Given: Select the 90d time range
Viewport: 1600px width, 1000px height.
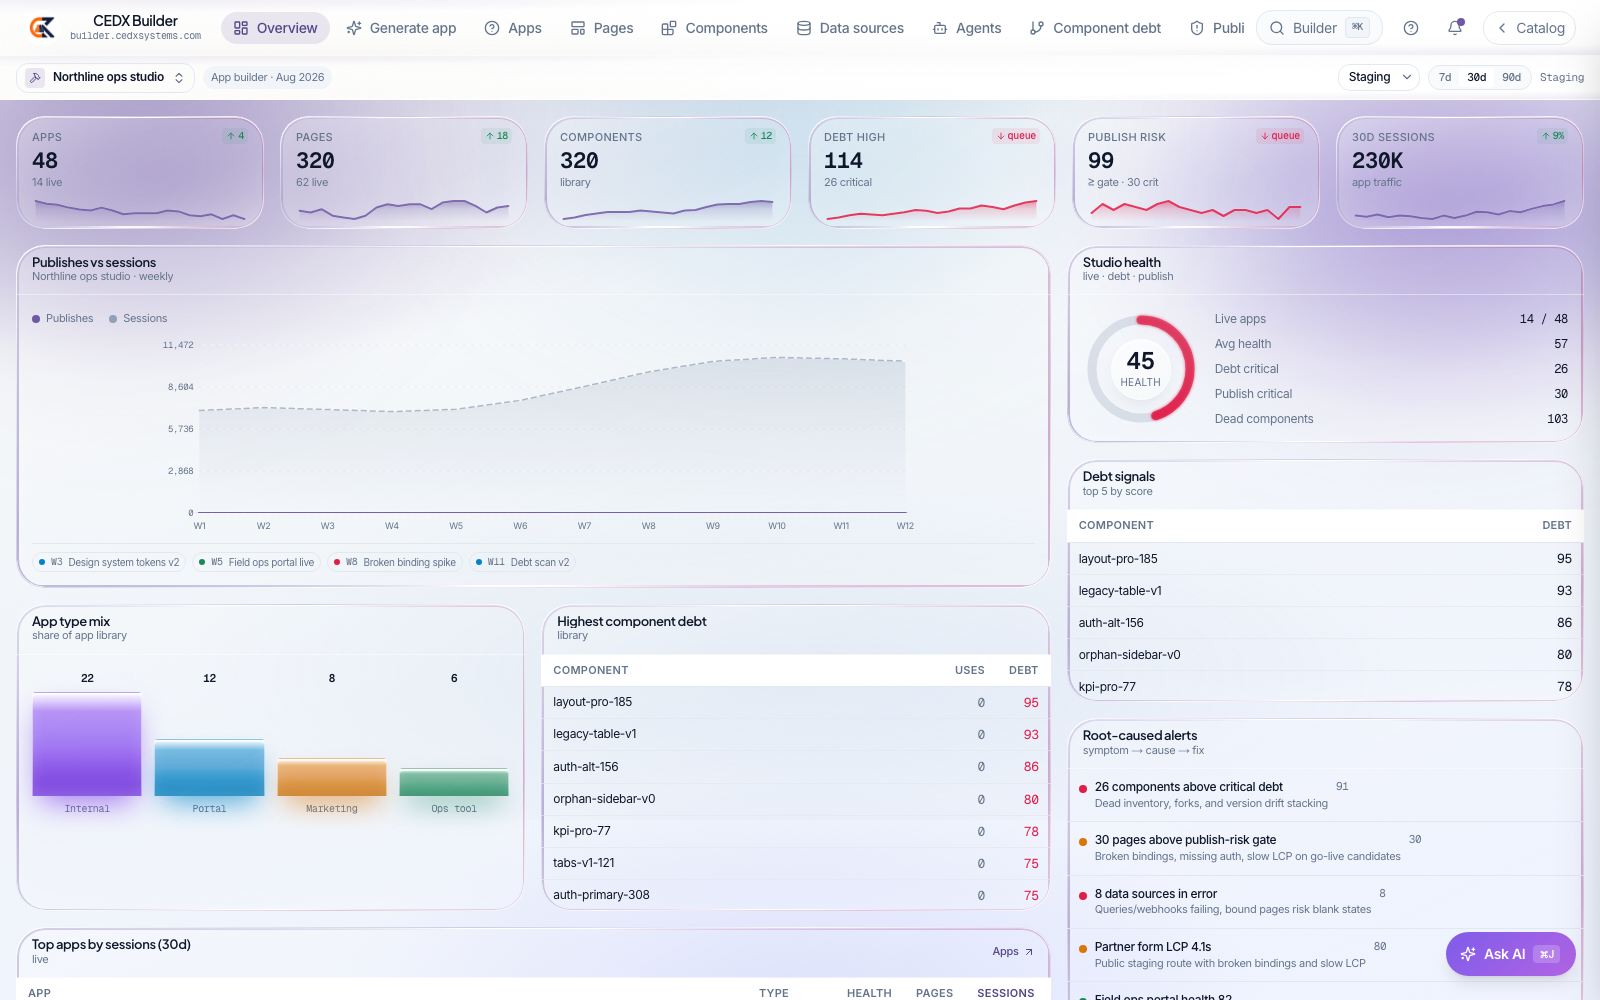Looking at the screenshot, I should (x=1511, y=77).
